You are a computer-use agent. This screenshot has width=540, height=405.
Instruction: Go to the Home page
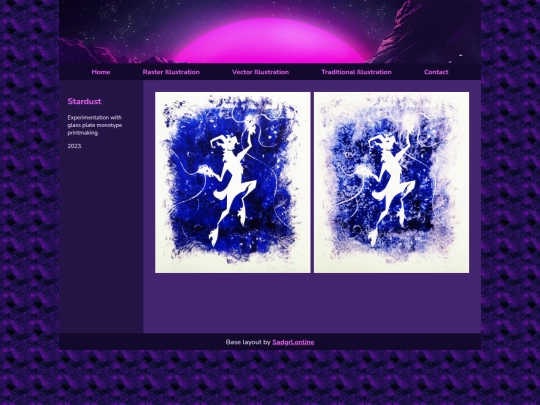pos(101,72)
